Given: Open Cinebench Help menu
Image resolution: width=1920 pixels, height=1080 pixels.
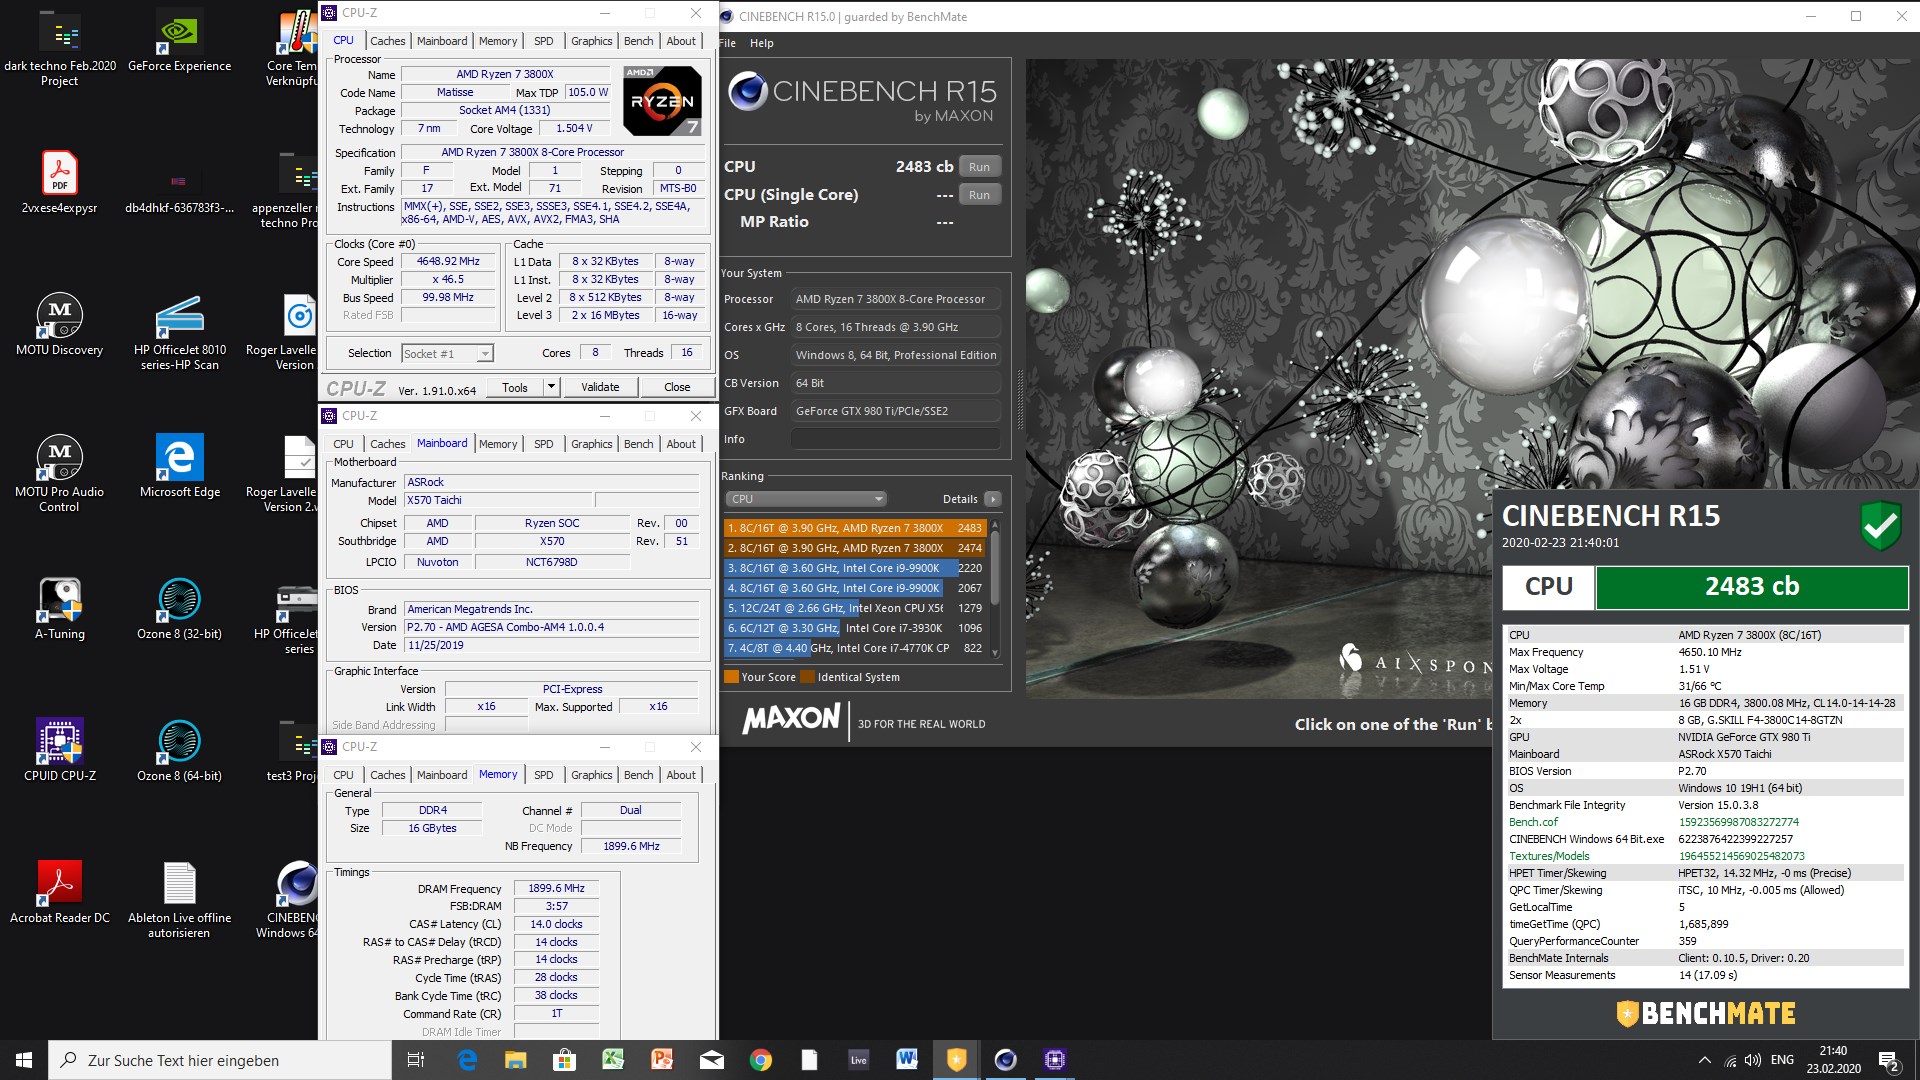Looking at the screenshot, I should tap(761, 43).
